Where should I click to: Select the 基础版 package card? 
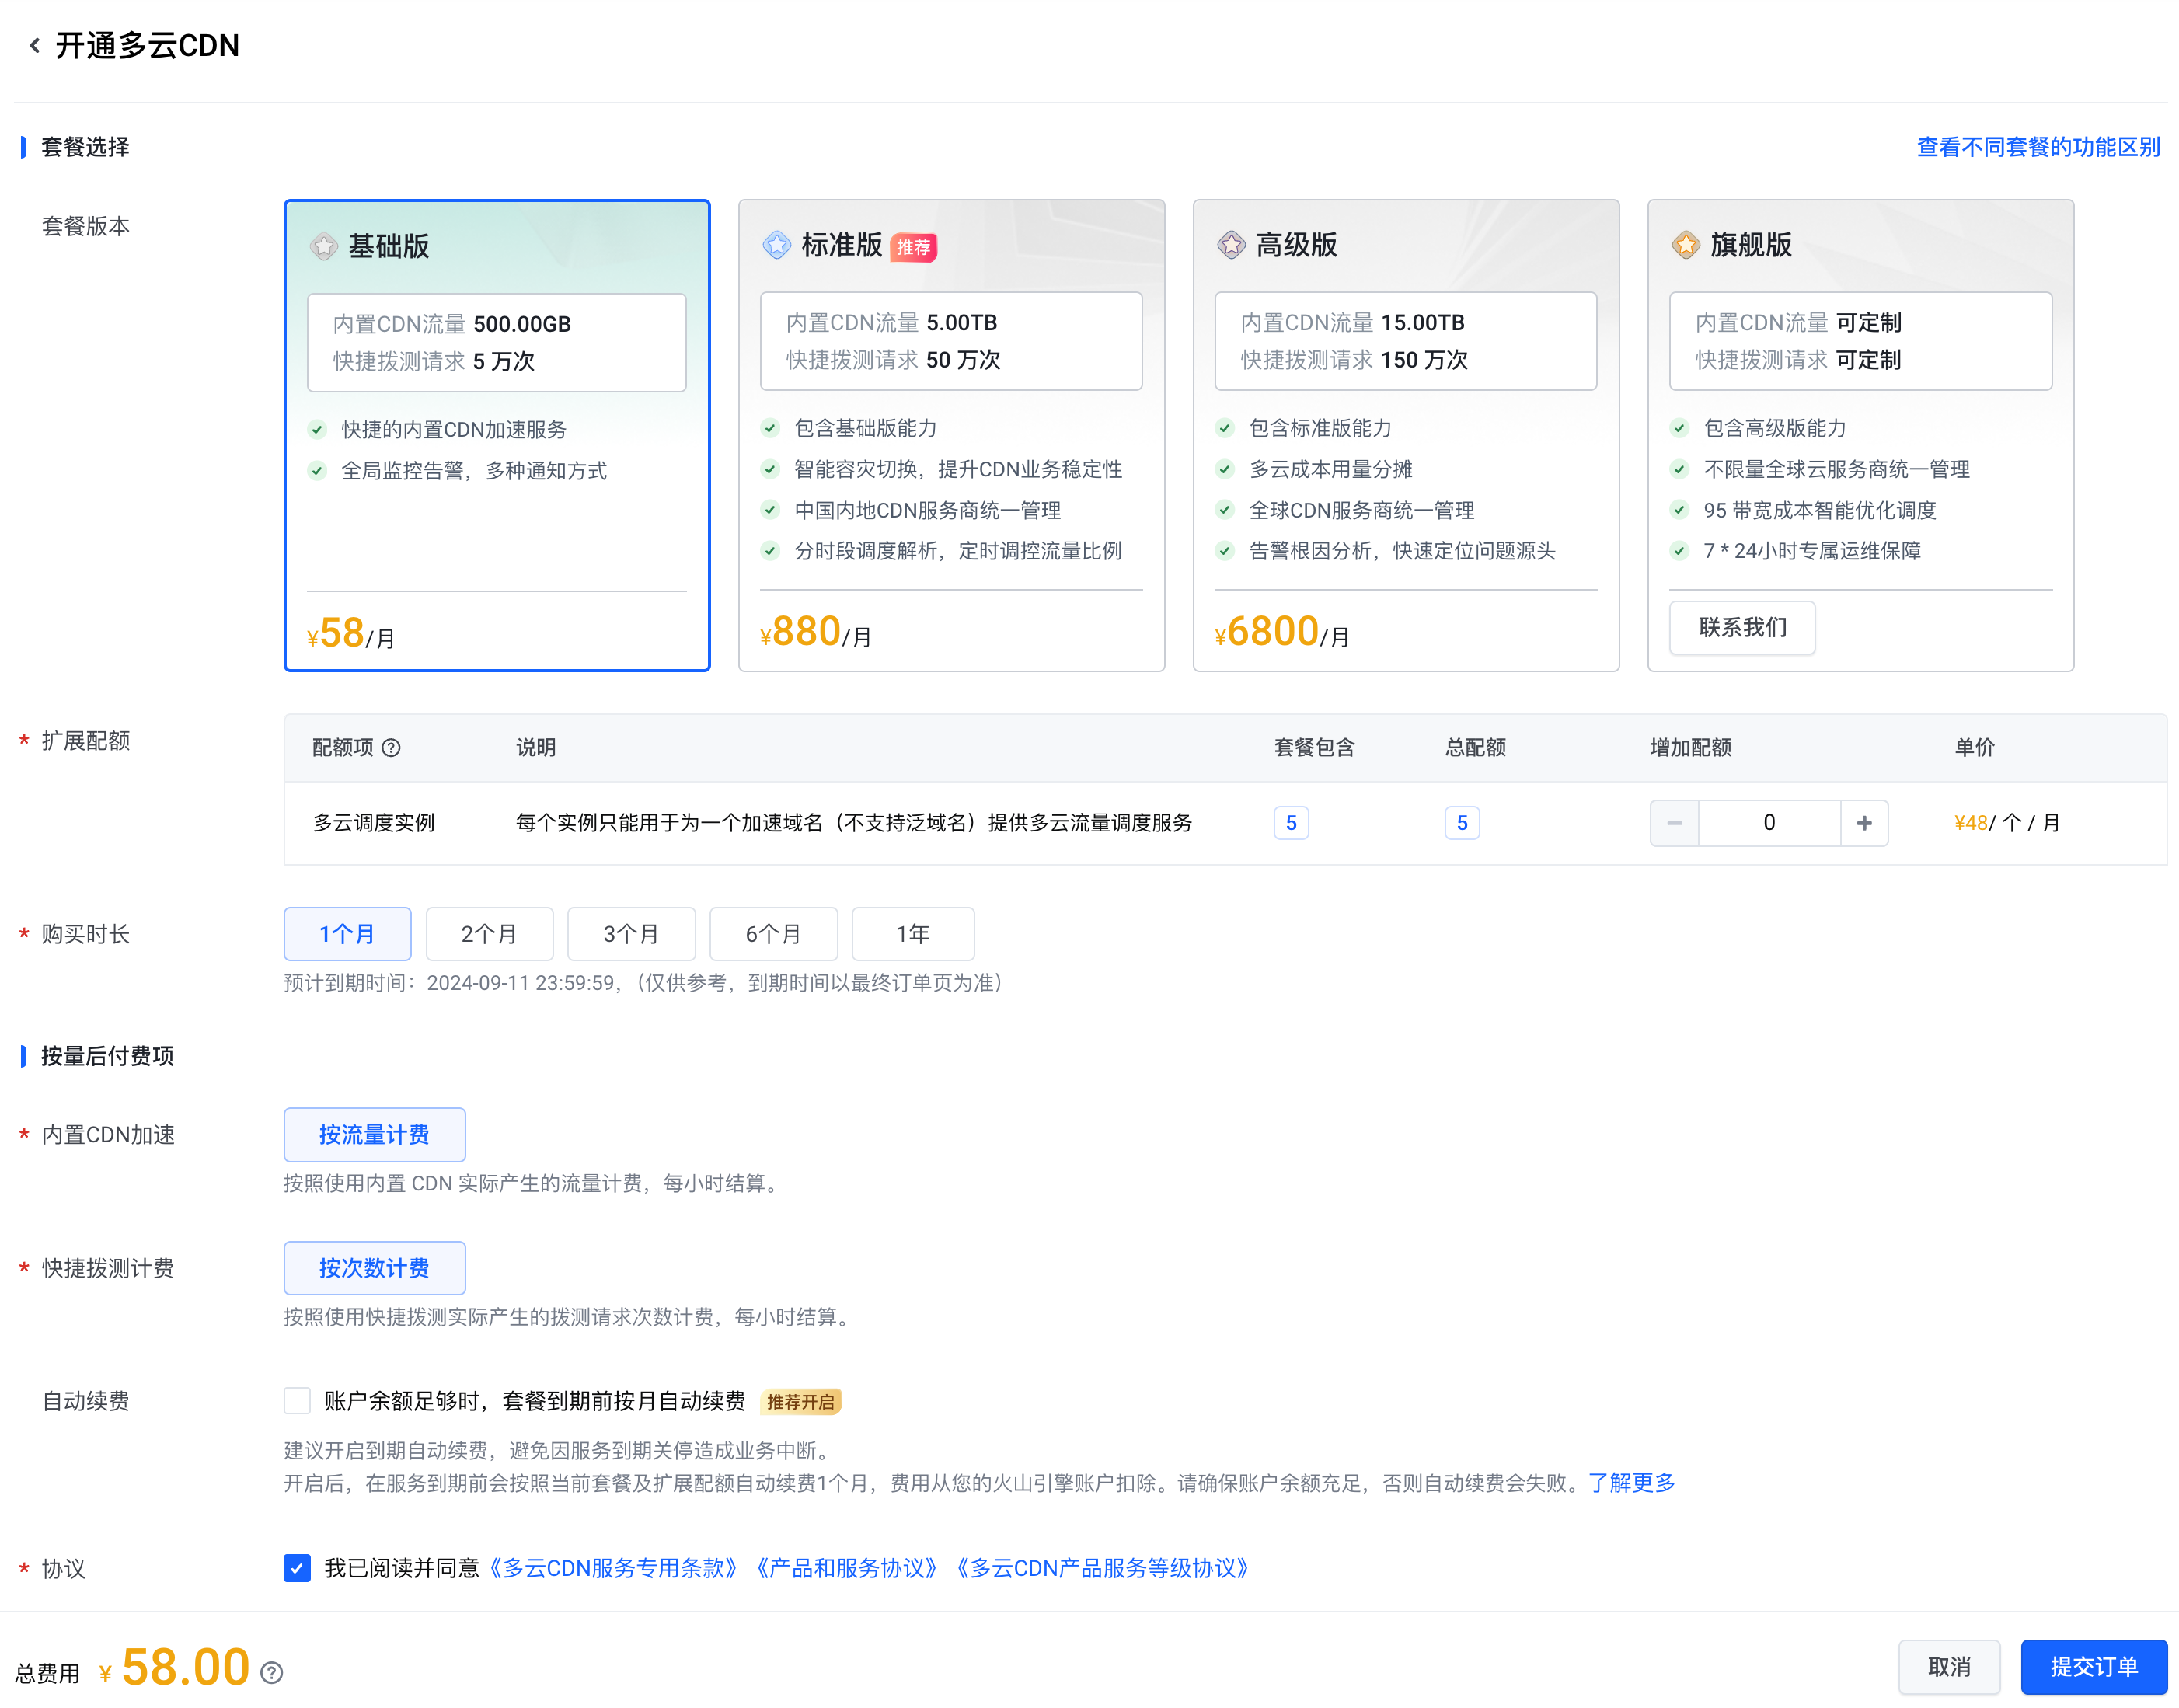[x=497, y=436]
